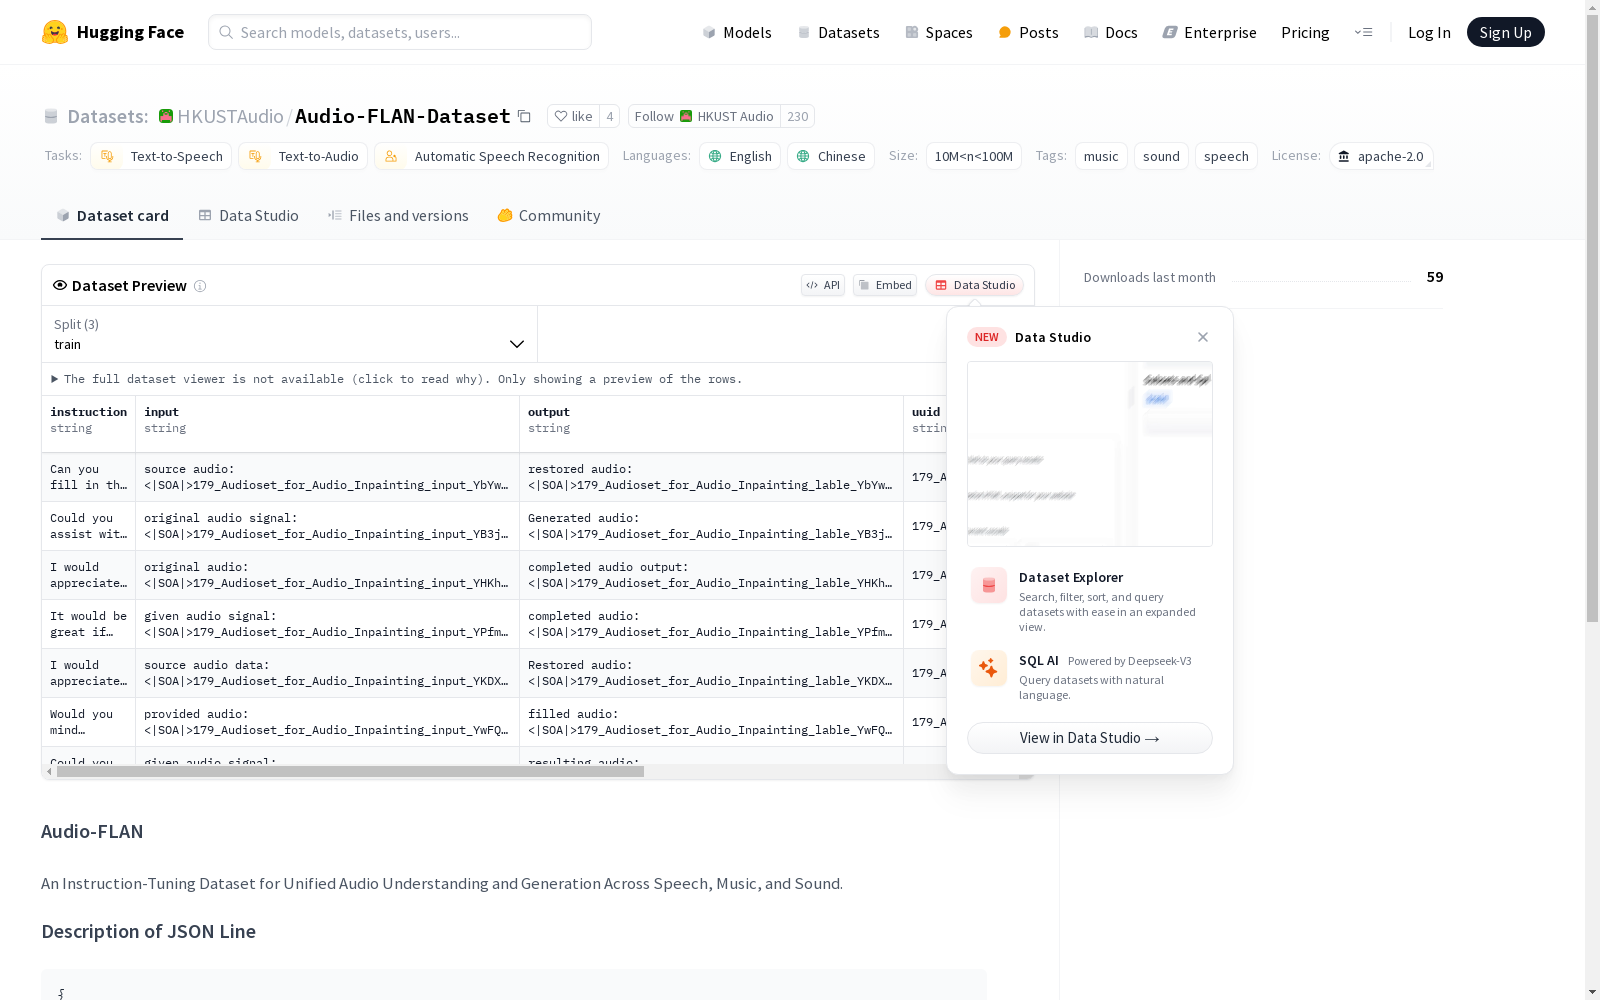Viewport: 1600px width, 1000px height.
Task: Like the dataset with the heart button
Action: 573,116
